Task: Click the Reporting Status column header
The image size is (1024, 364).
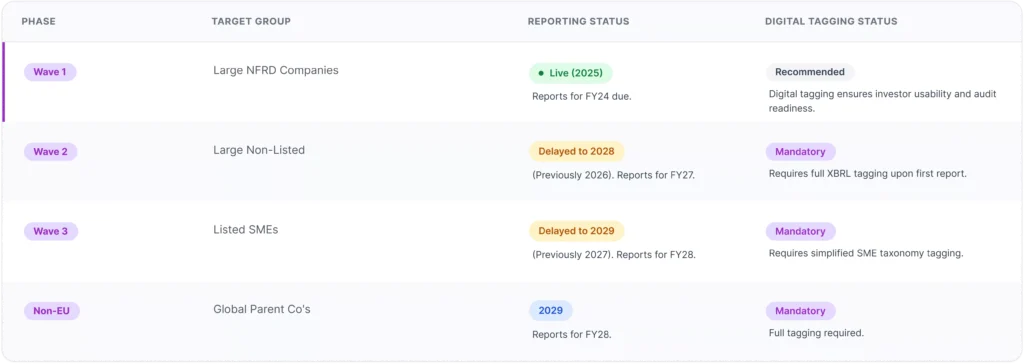Action: click(579, 22)
